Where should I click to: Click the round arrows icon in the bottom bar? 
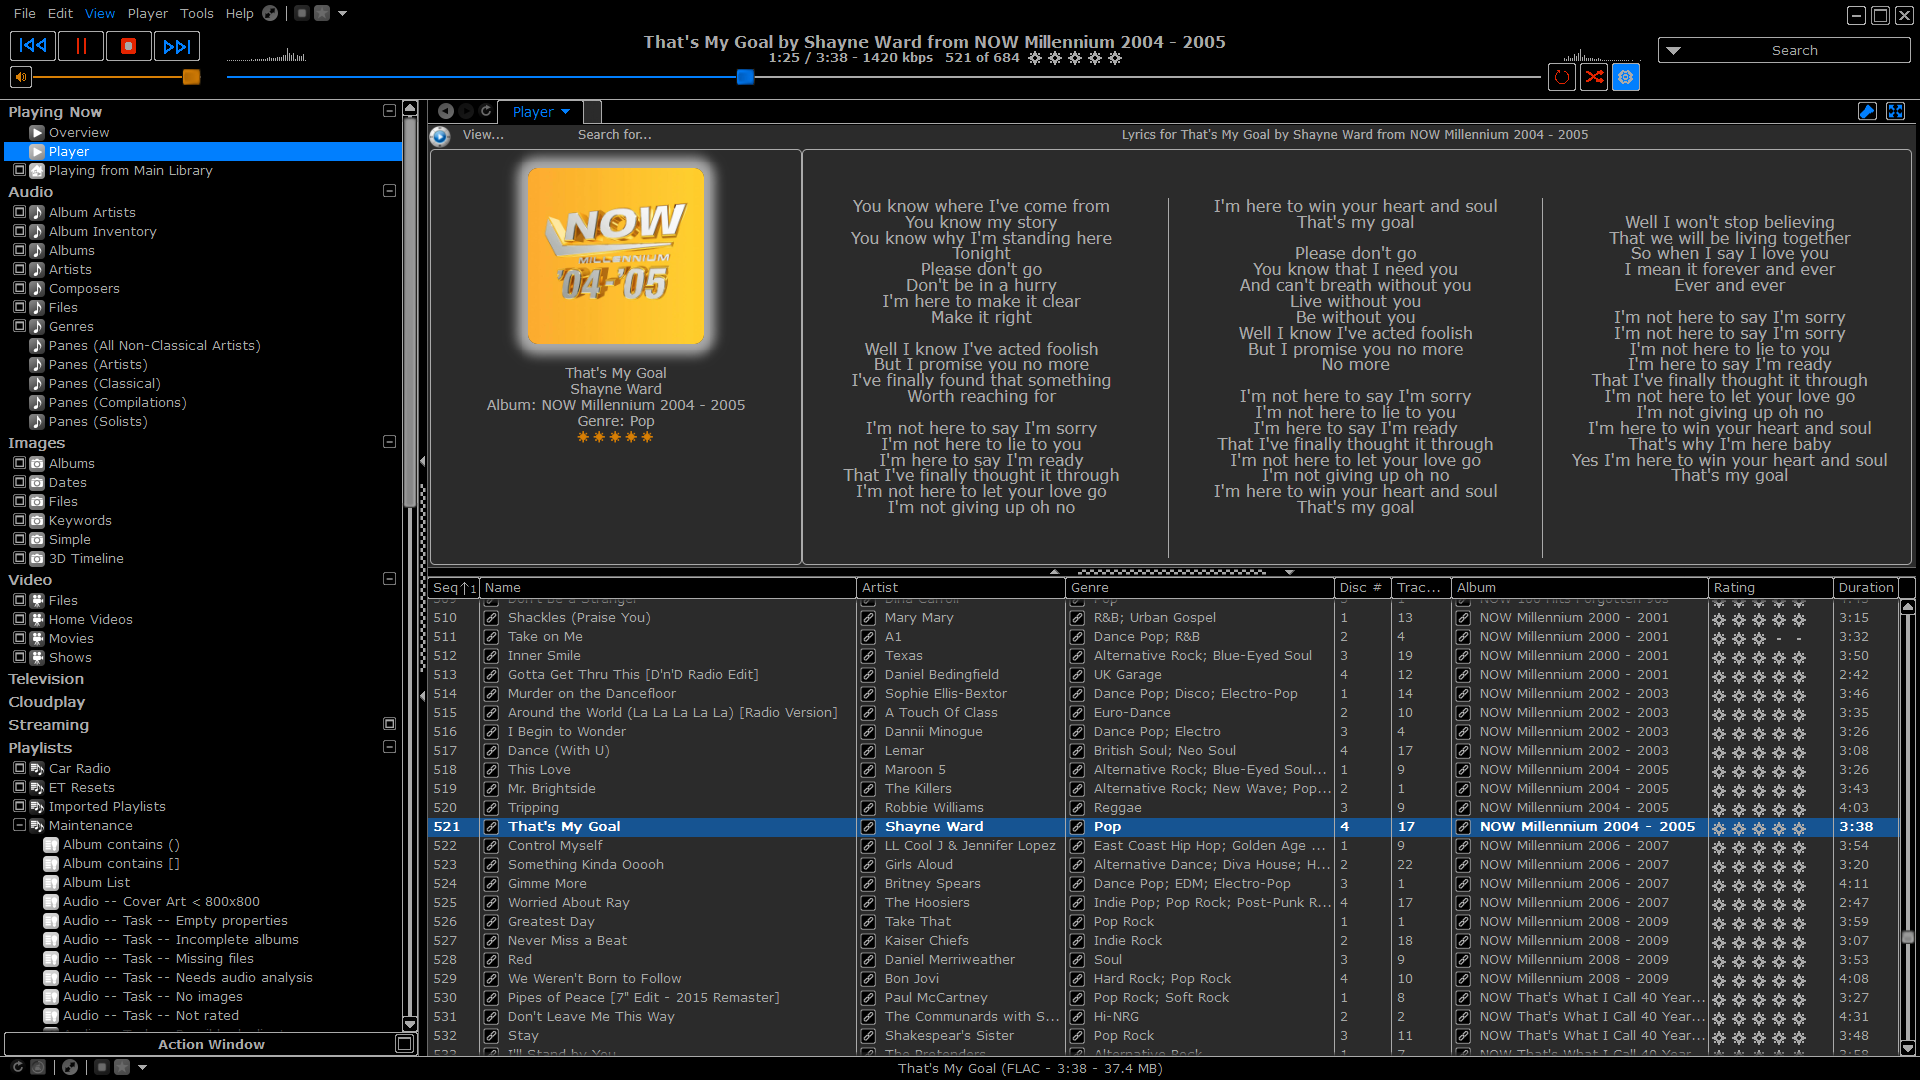pyautogui.click(x=70, y=1067)
